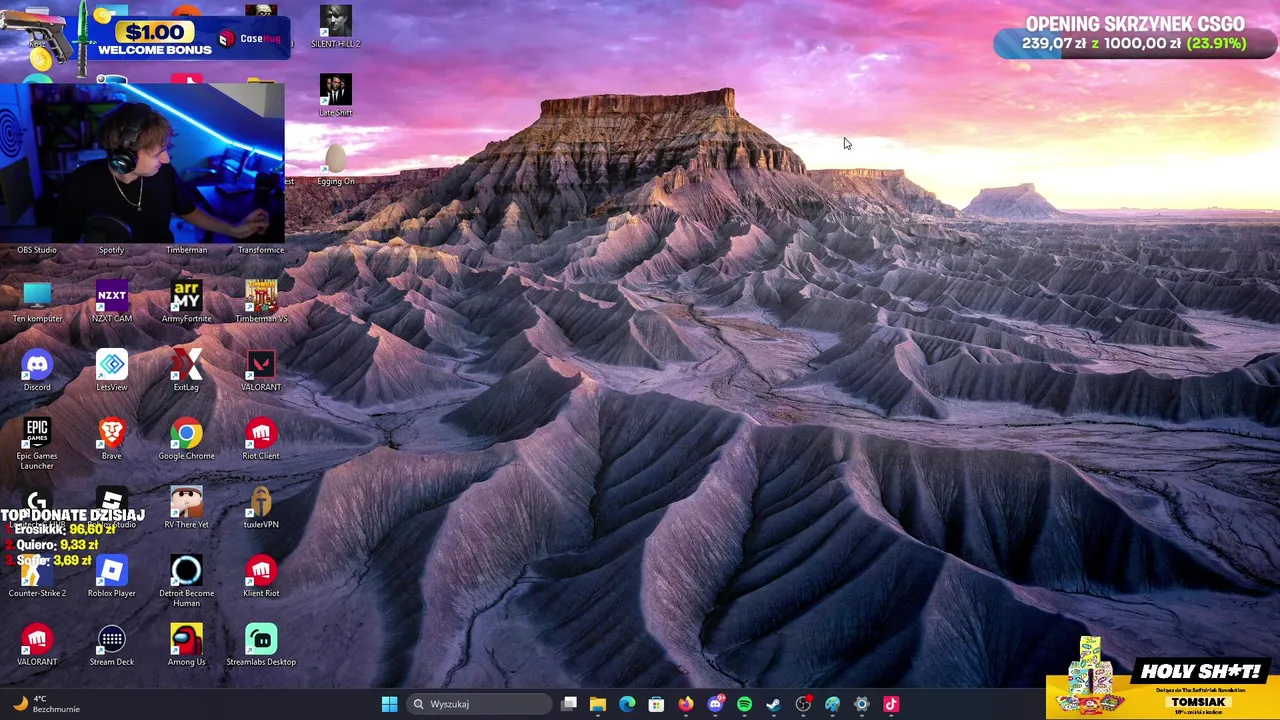
Task: Launch VALORANT via the dark V-logo icon
Action: (261, 370)
